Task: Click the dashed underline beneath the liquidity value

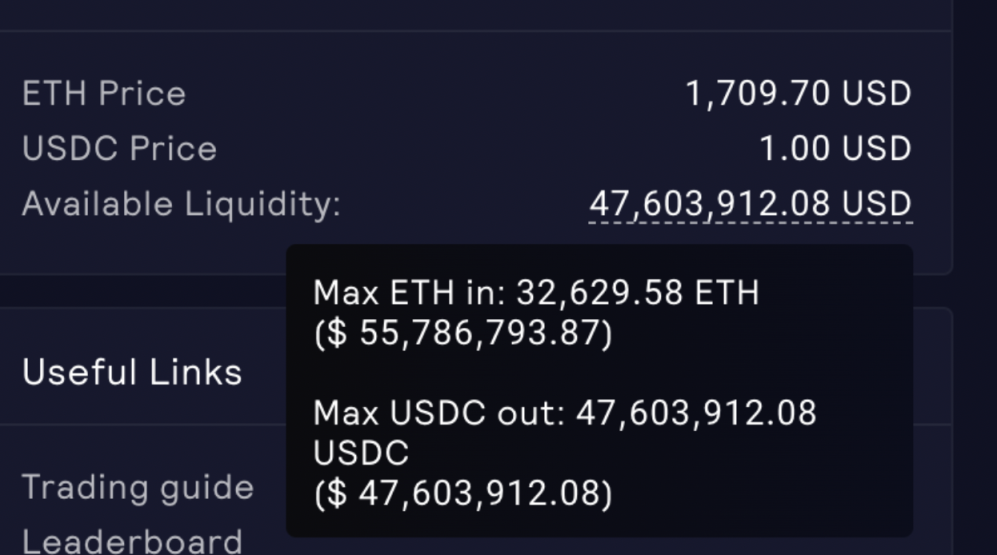Action: (x=750, y=222)
